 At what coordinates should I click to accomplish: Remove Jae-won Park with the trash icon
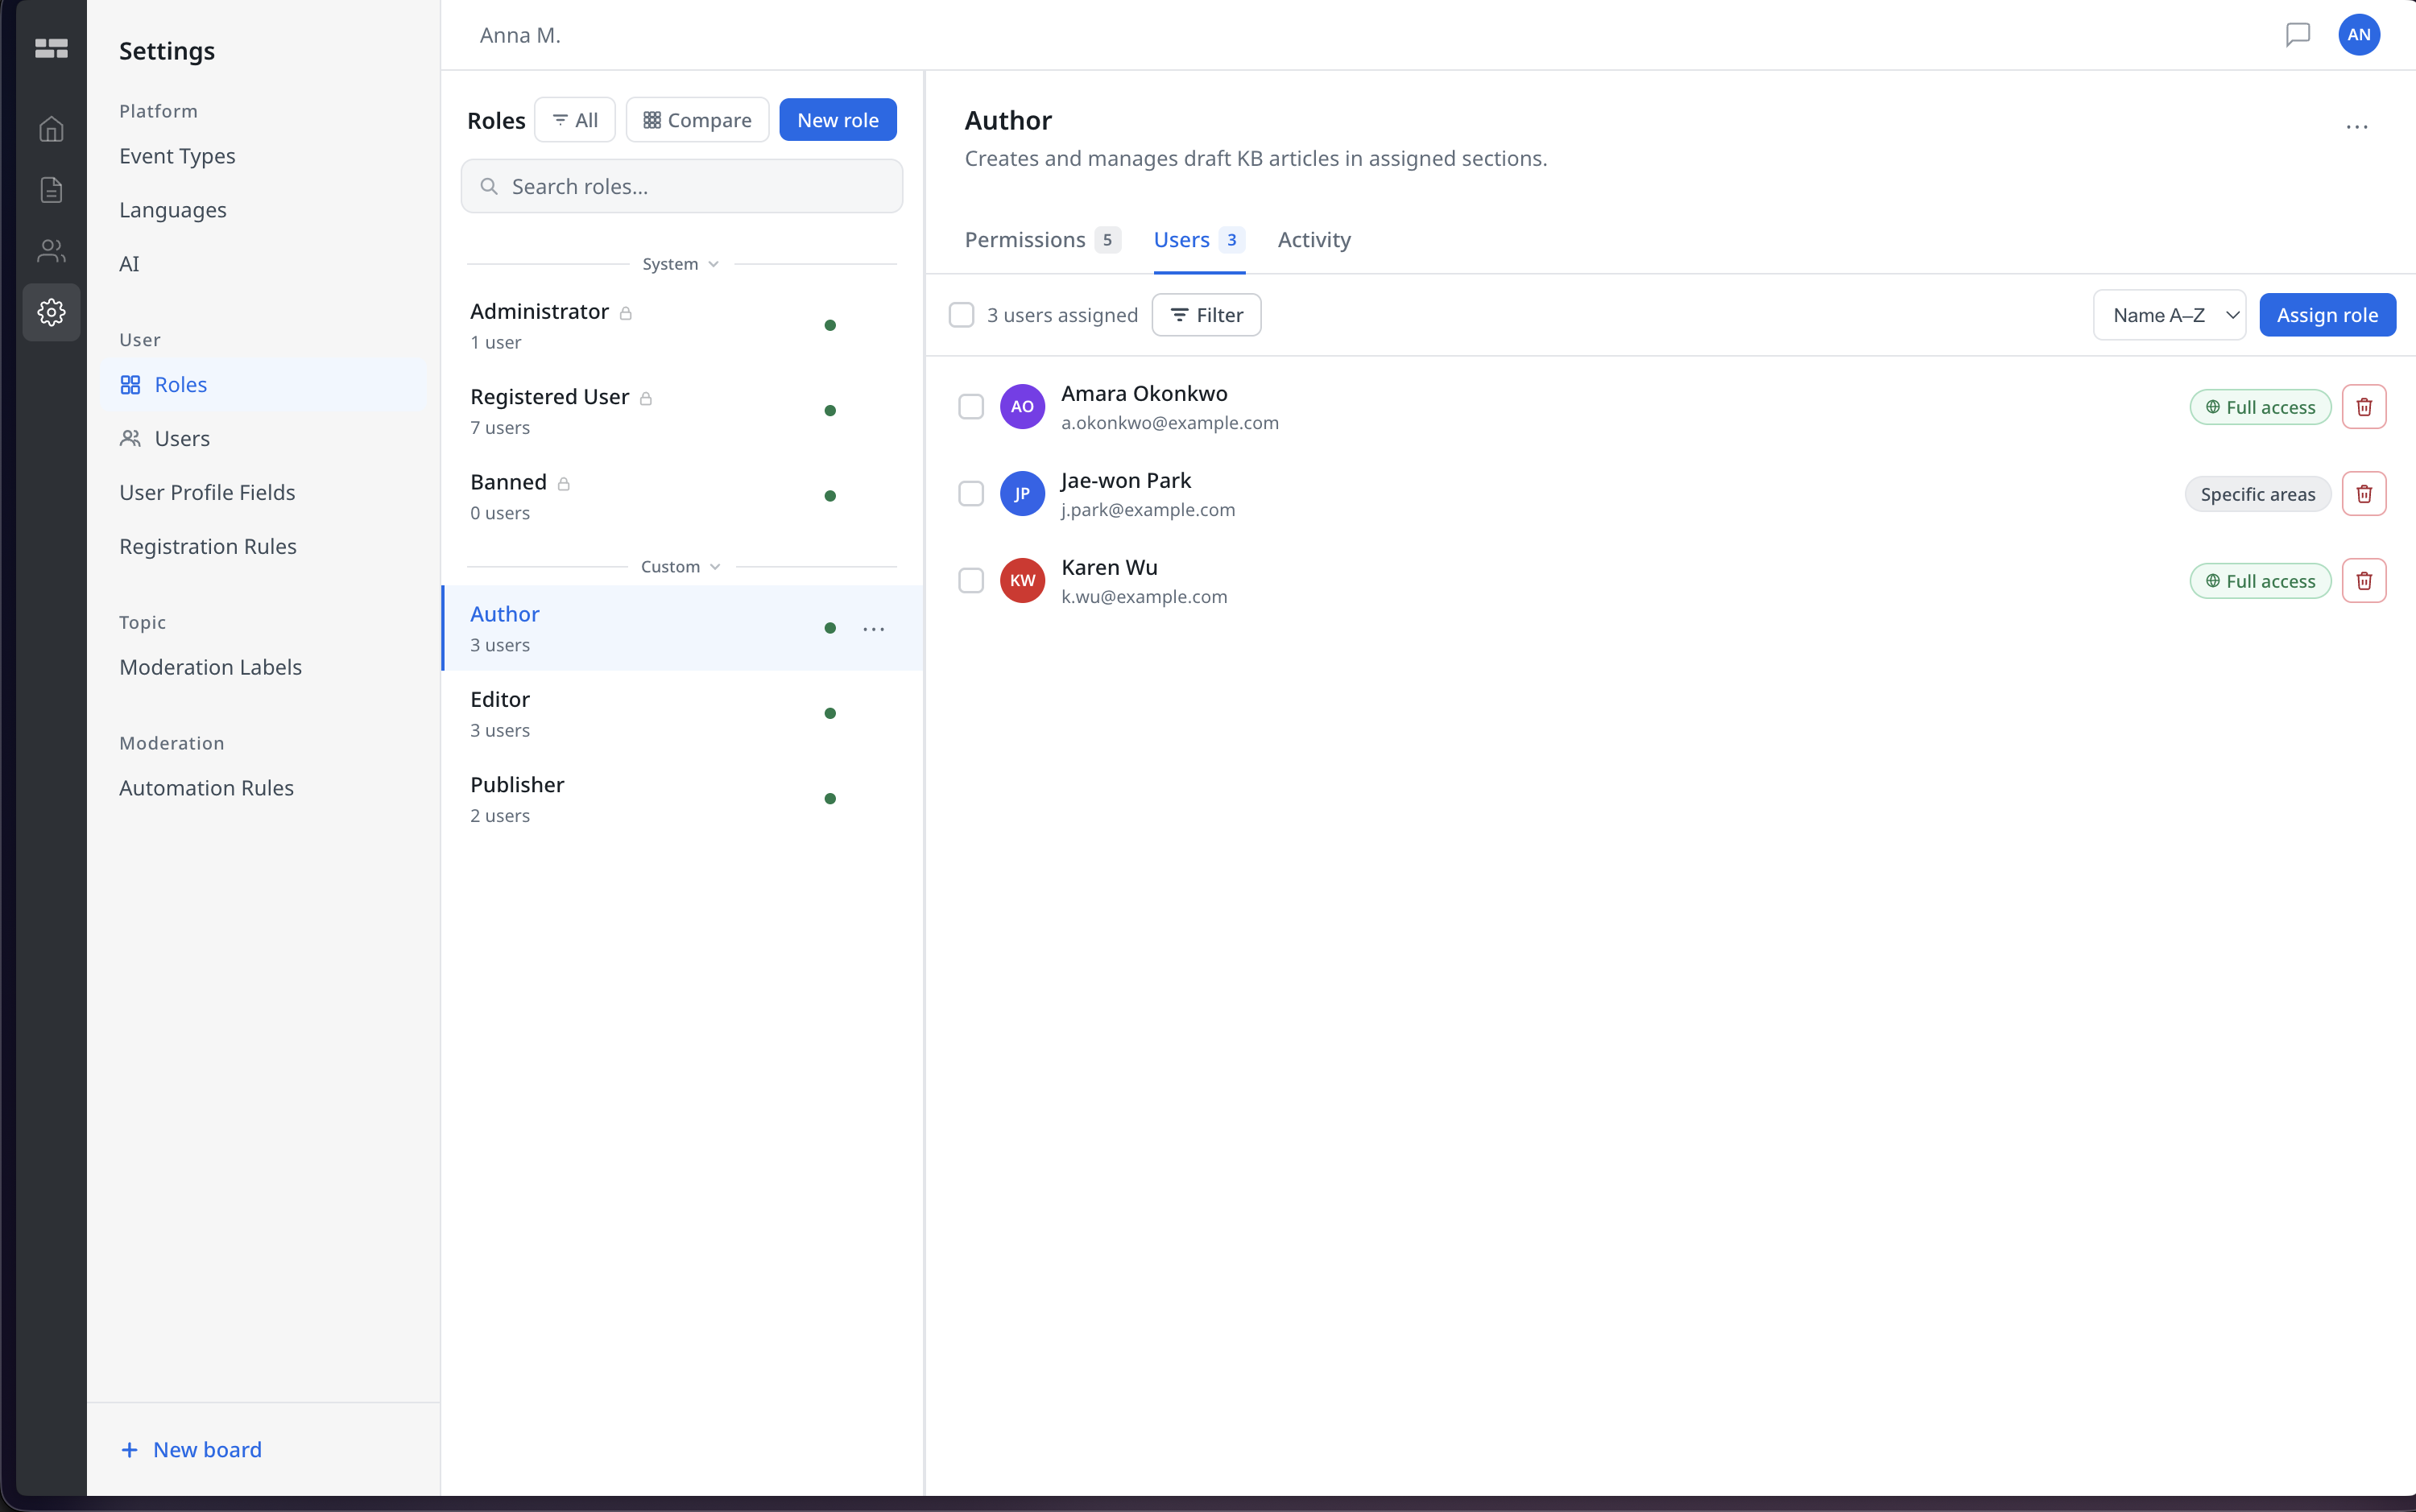(2364, 494)
